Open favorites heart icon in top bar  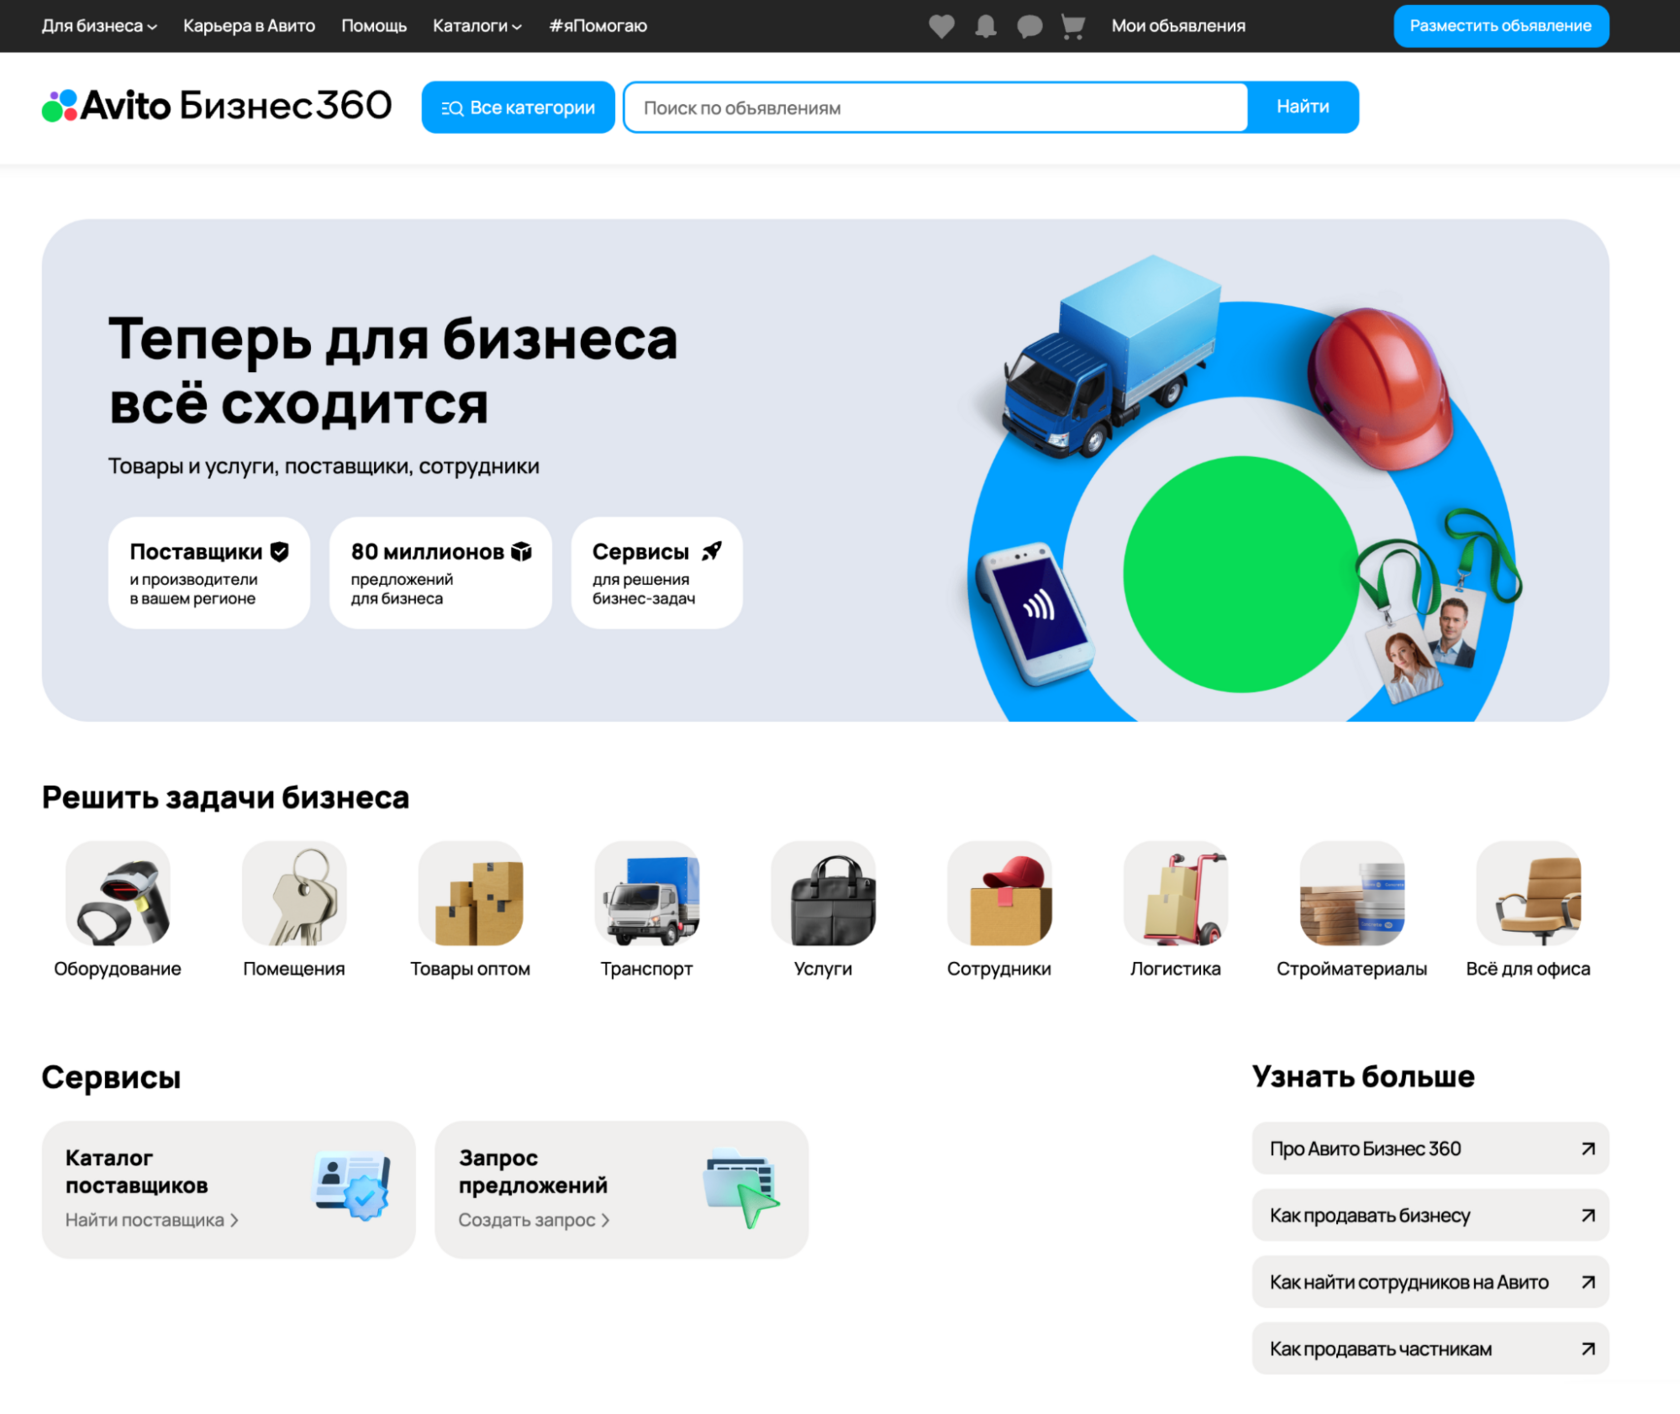point(941,26)
